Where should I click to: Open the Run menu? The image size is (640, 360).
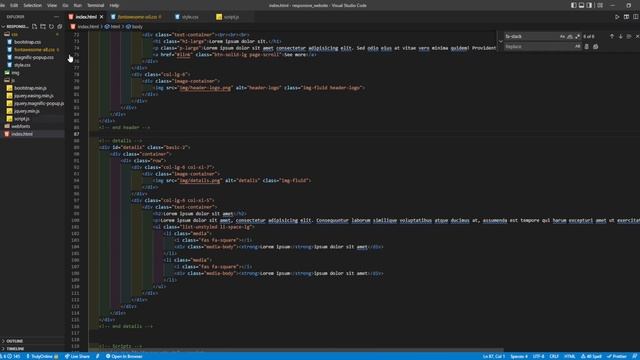[77, 5]
